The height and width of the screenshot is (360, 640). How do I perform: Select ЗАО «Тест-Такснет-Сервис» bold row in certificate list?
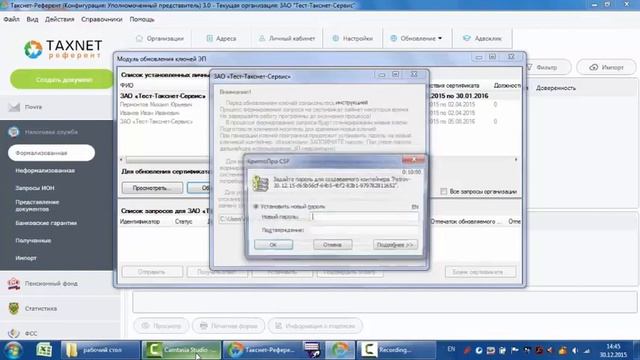tap(163, 96)
